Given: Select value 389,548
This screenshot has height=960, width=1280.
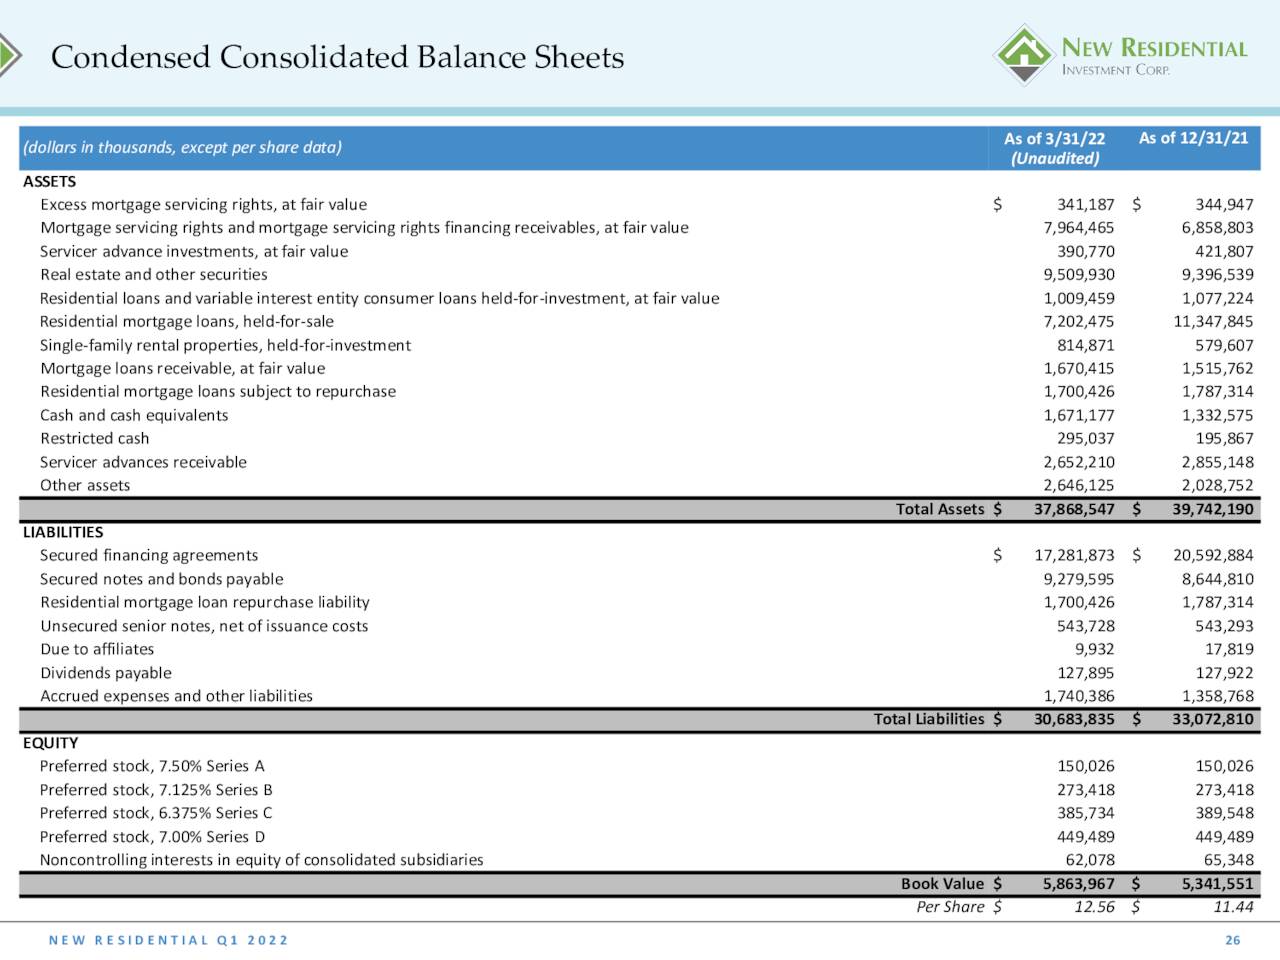Looking at the screenshot, I should click(x=1224, y=813).
